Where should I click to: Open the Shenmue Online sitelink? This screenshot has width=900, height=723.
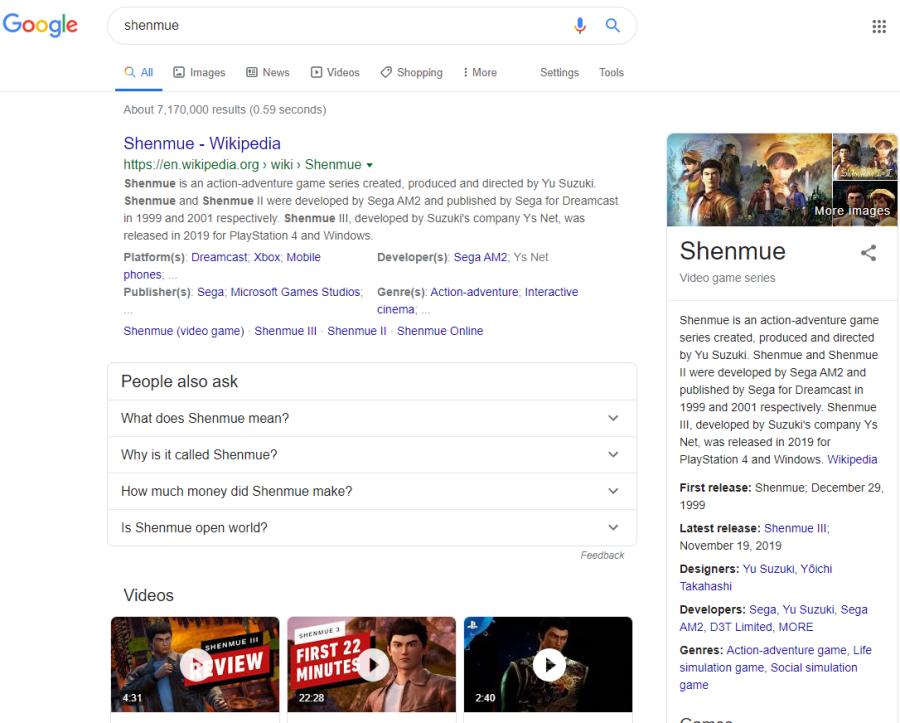440,331
